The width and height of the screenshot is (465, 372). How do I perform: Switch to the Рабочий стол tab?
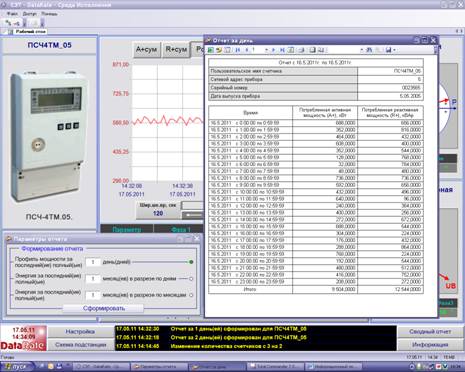[28, 32]
